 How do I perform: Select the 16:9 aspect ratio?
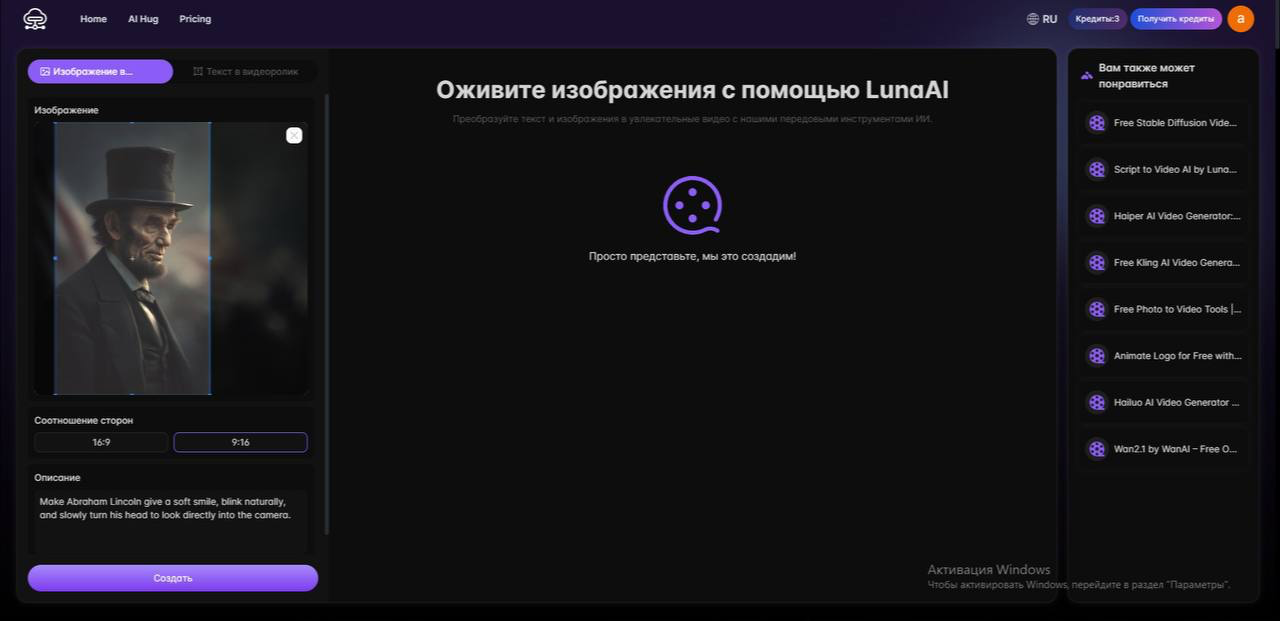[101, 442]
